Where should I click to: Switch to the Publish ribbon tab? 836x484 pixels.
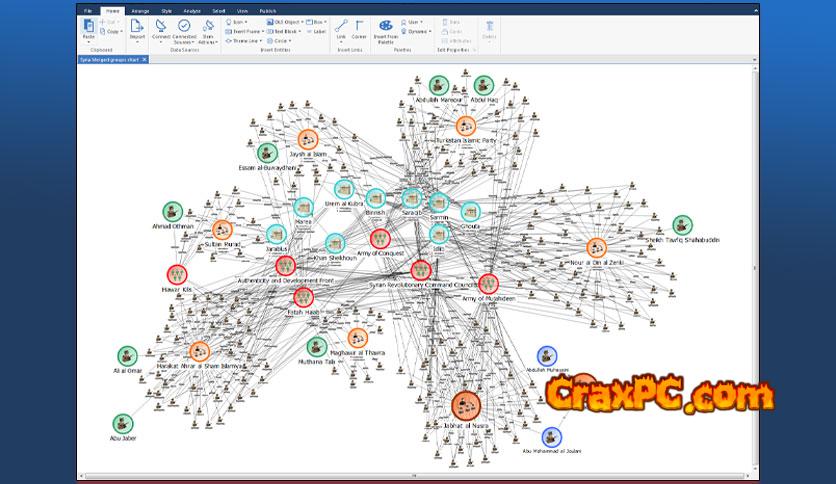[268, 11]
